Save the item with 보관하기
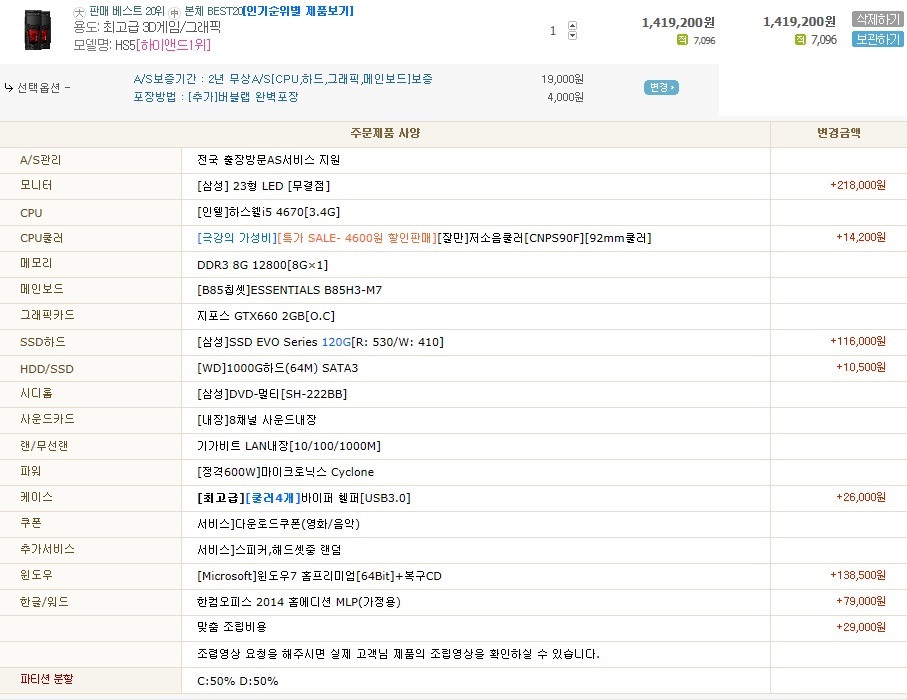The height and width of the screenshot is (700, 907). pyautogui.click(x=877, y=39)
